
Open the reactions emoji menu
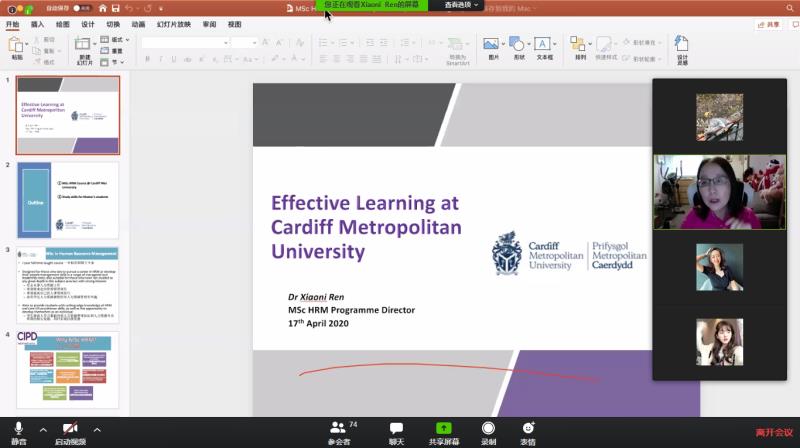(x=528, y=433)
